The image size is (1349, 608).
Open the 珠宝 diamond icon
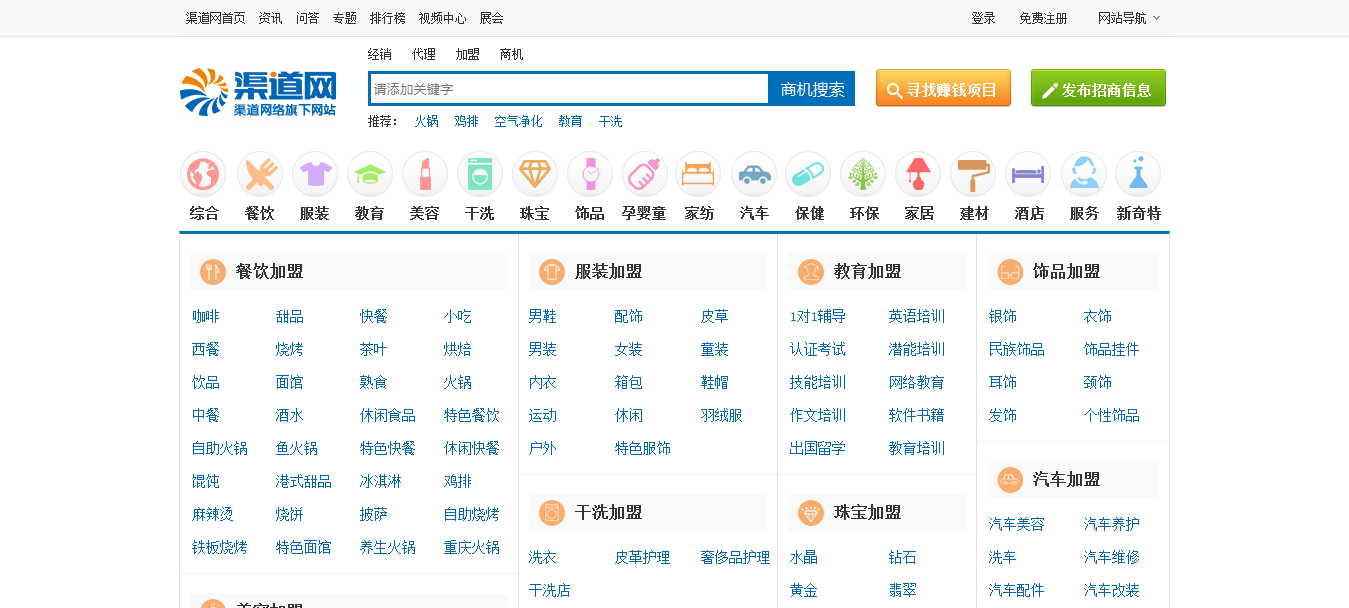coord(534,172)
